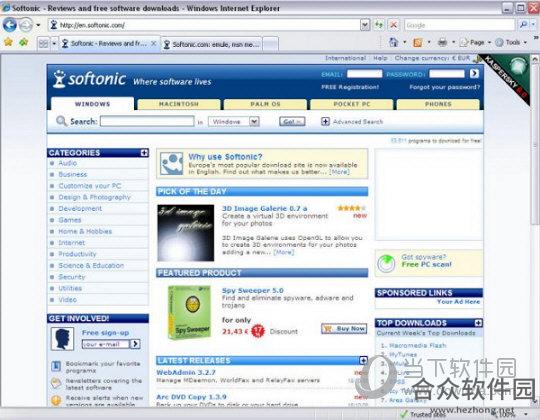Click the browser Forward arrow button
This screenshot has height=420, width=540.
[25, 25]
